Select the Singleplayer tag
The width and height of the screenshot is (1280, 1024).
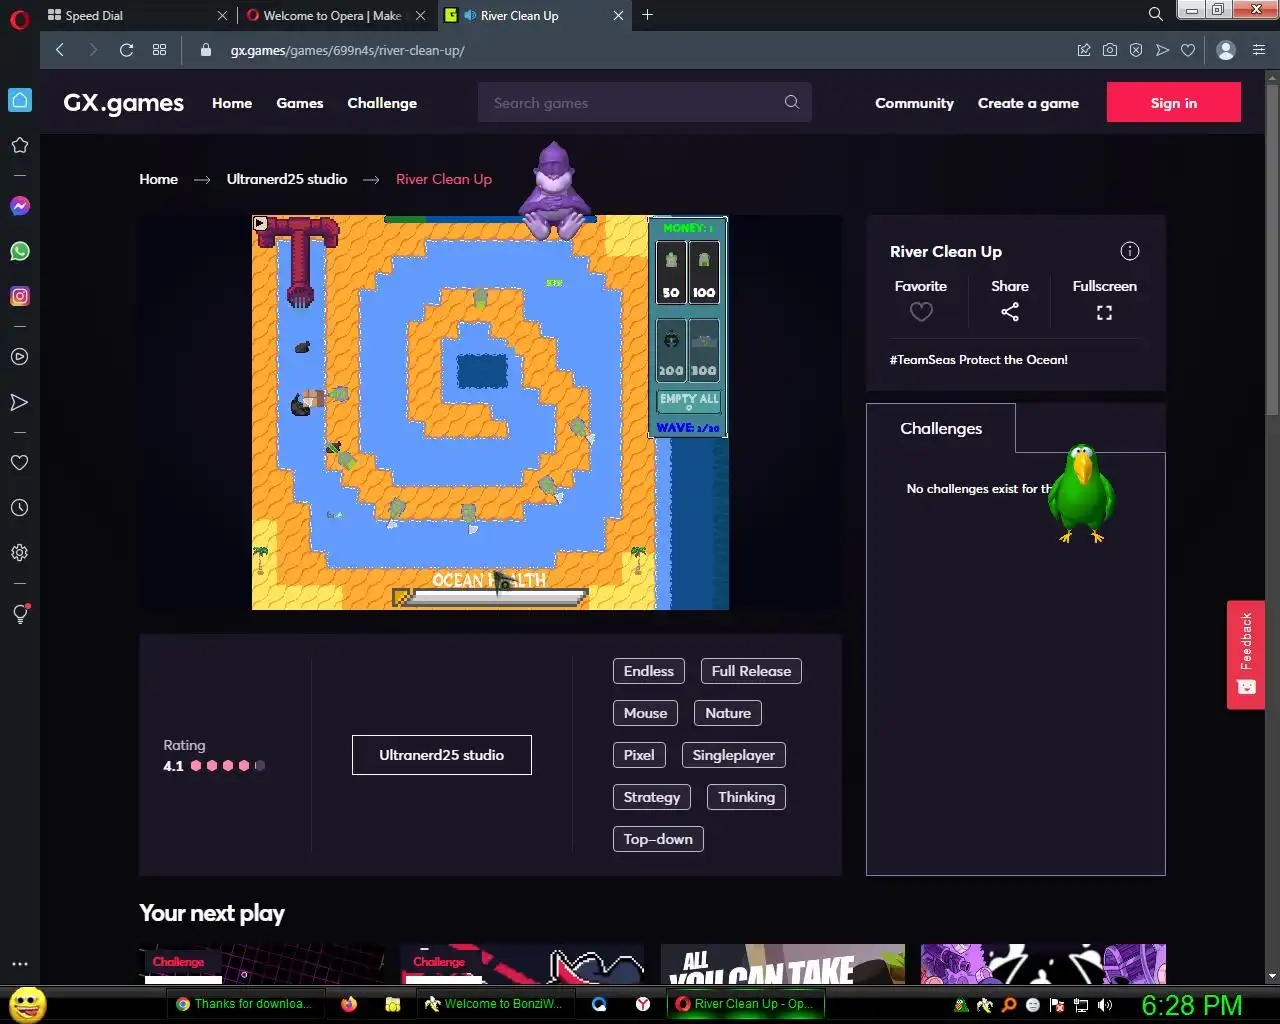734,755
